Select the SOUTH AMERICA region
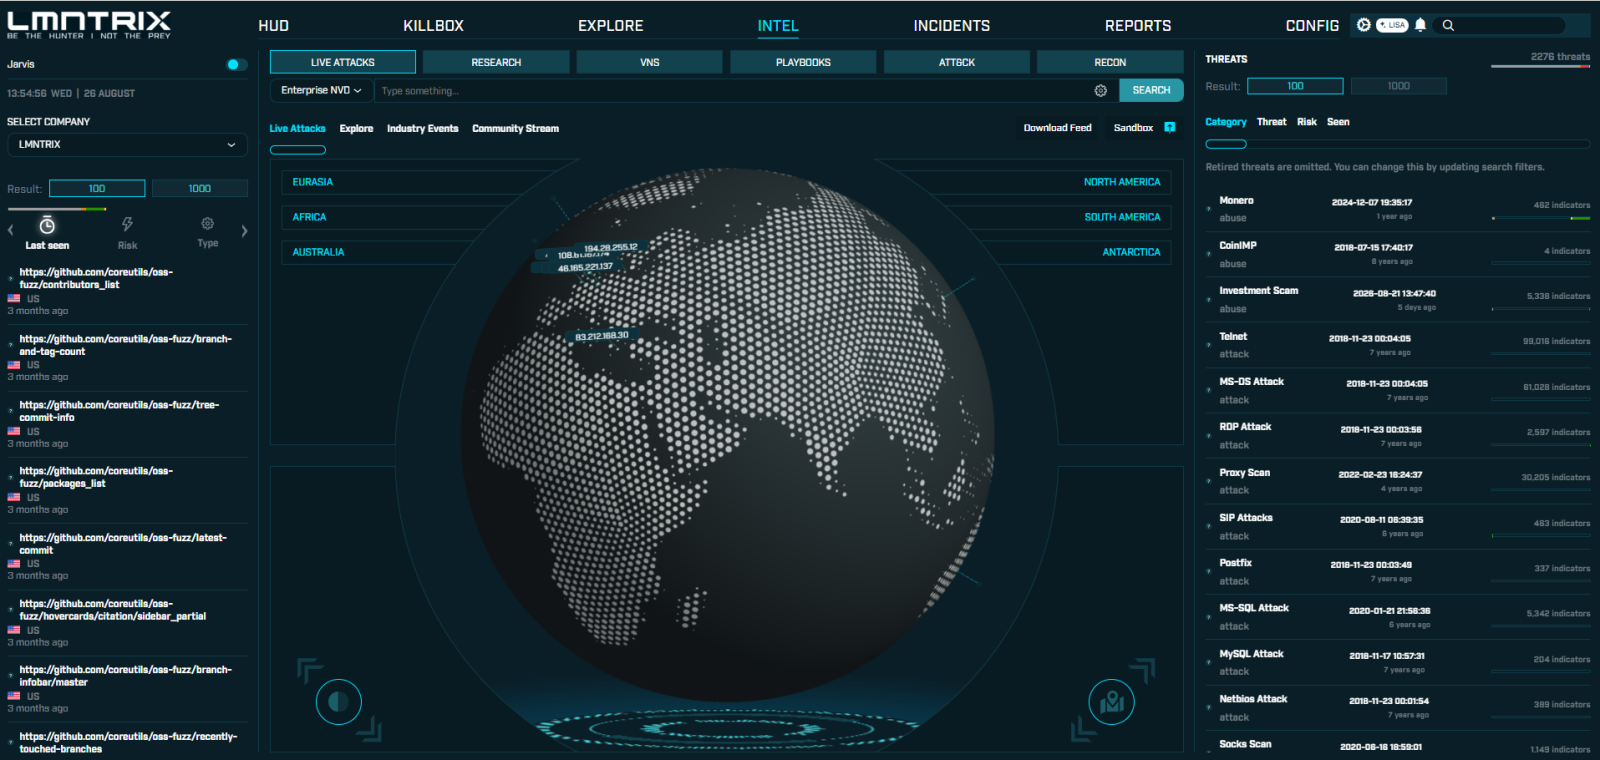 1122,217
